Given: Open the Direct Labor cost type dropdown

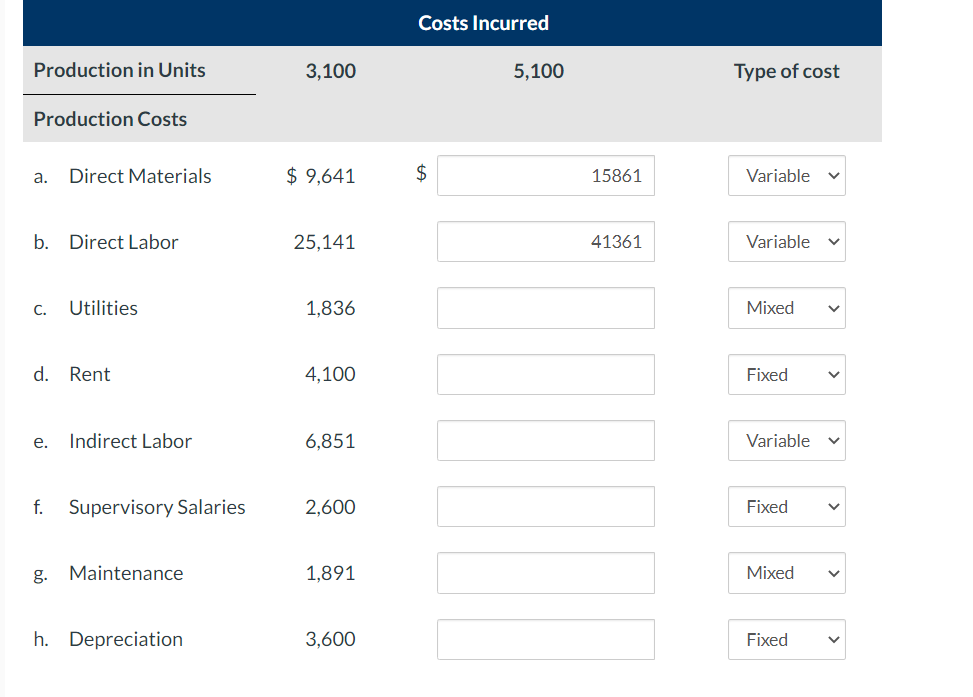Looking at the screenshot, I should 786,241.
